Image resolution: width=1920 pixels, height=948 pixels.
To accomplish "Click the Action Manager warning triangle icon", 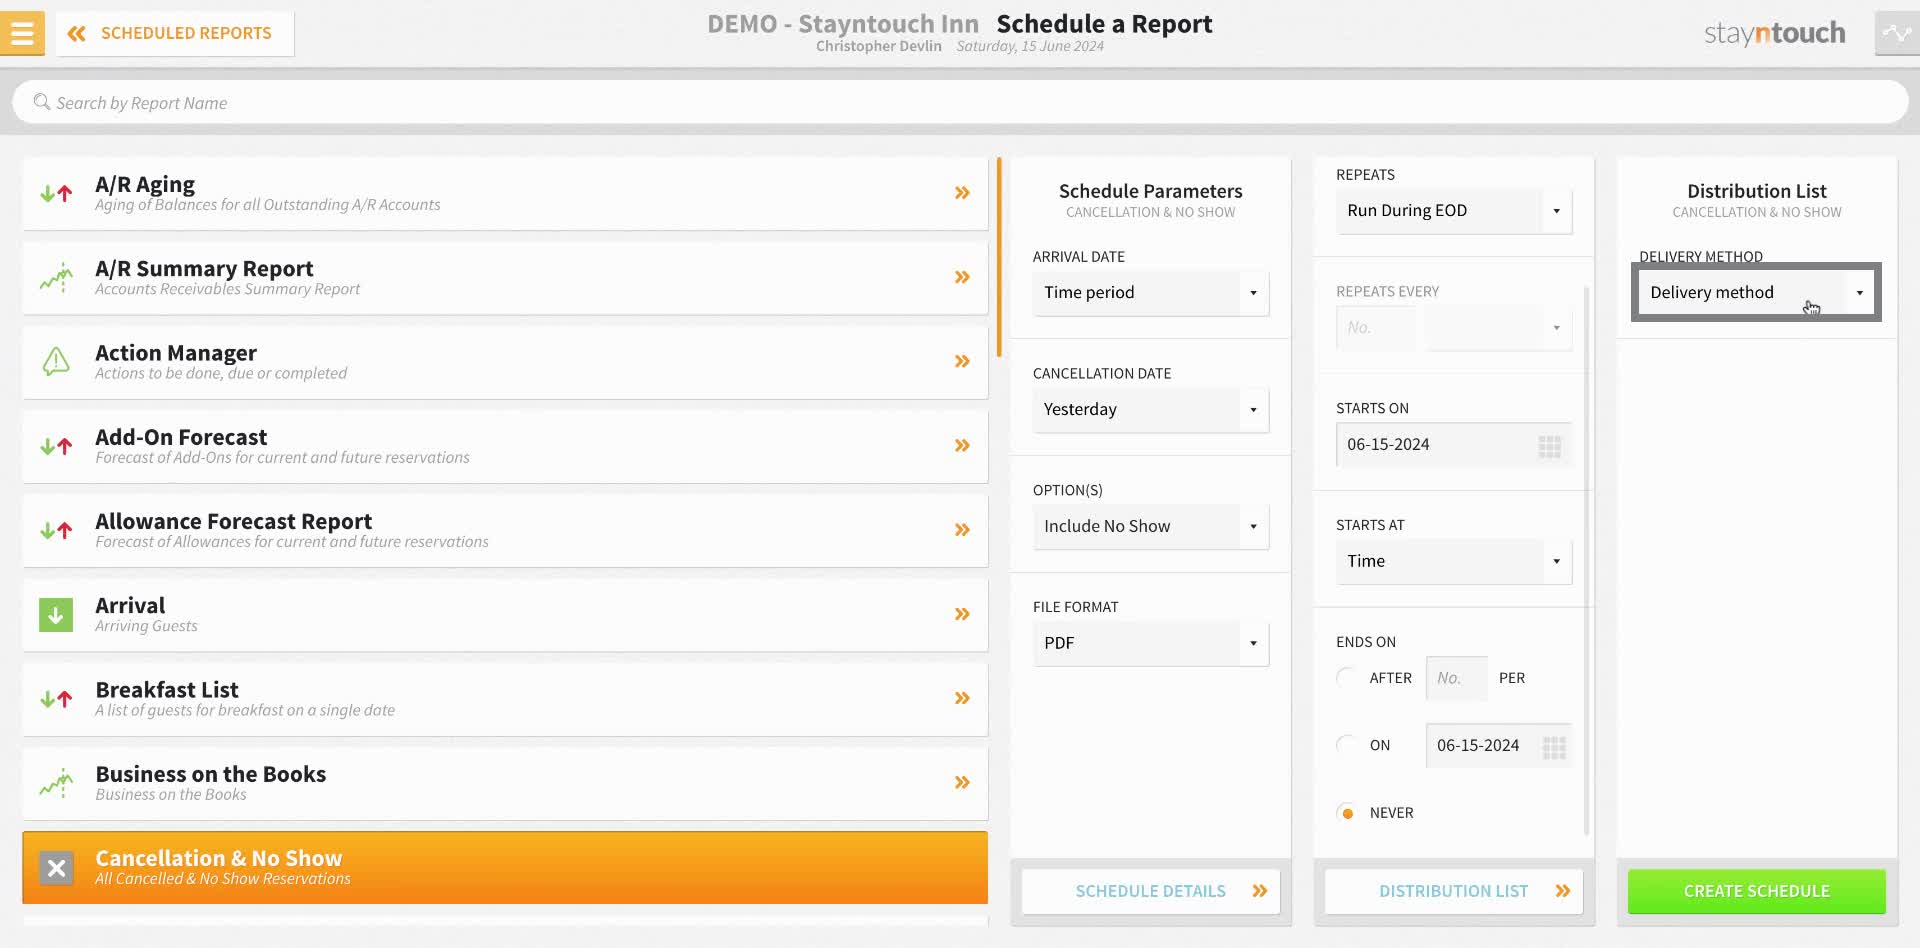I will [x=56, y=361].
